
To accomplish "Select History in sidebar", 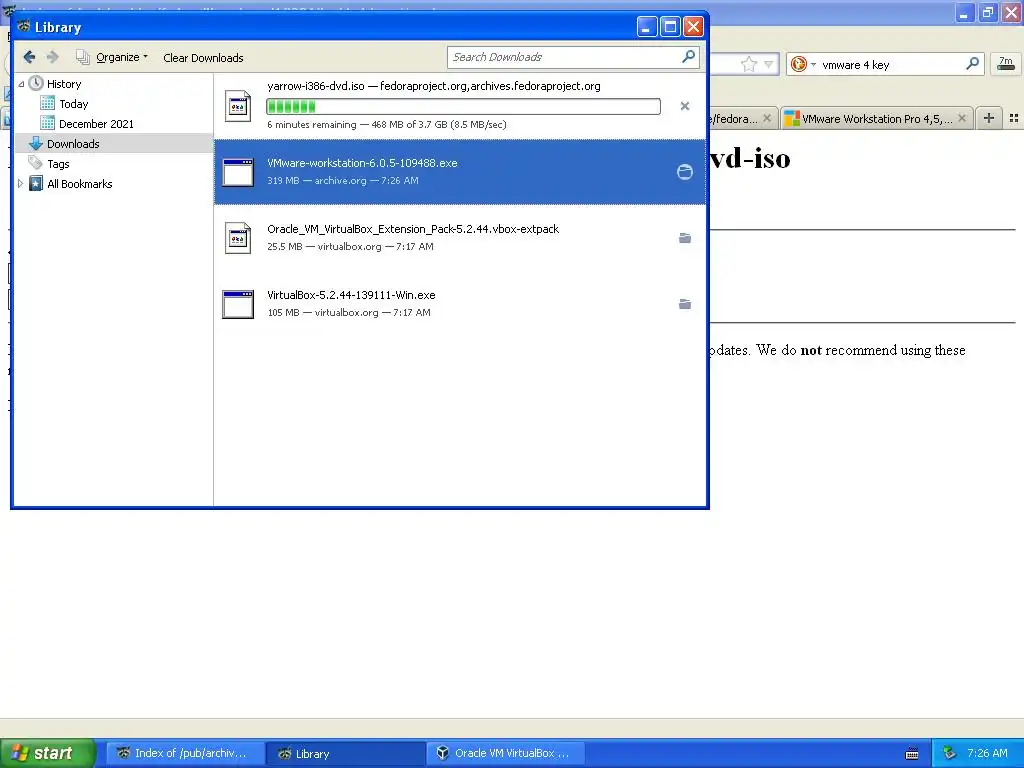I will click(x=64, y=84).
